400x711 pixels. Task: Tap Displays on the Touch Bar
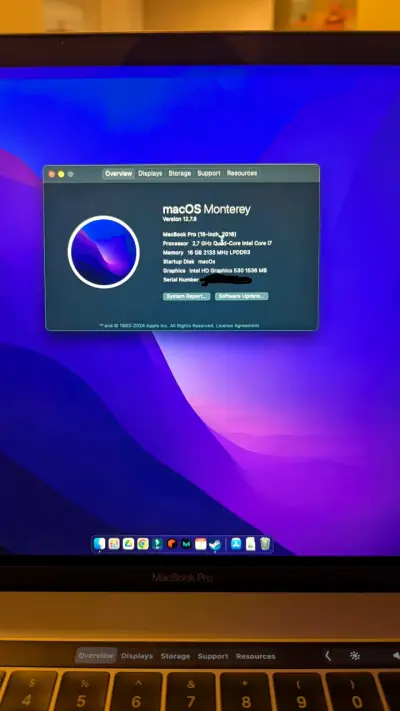(x=137, y=656)
